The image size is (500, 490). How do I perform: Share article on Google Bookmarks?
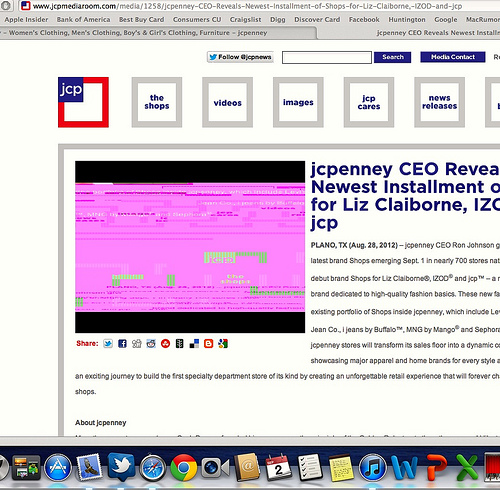pyautogui.click(x=223, y=344)
